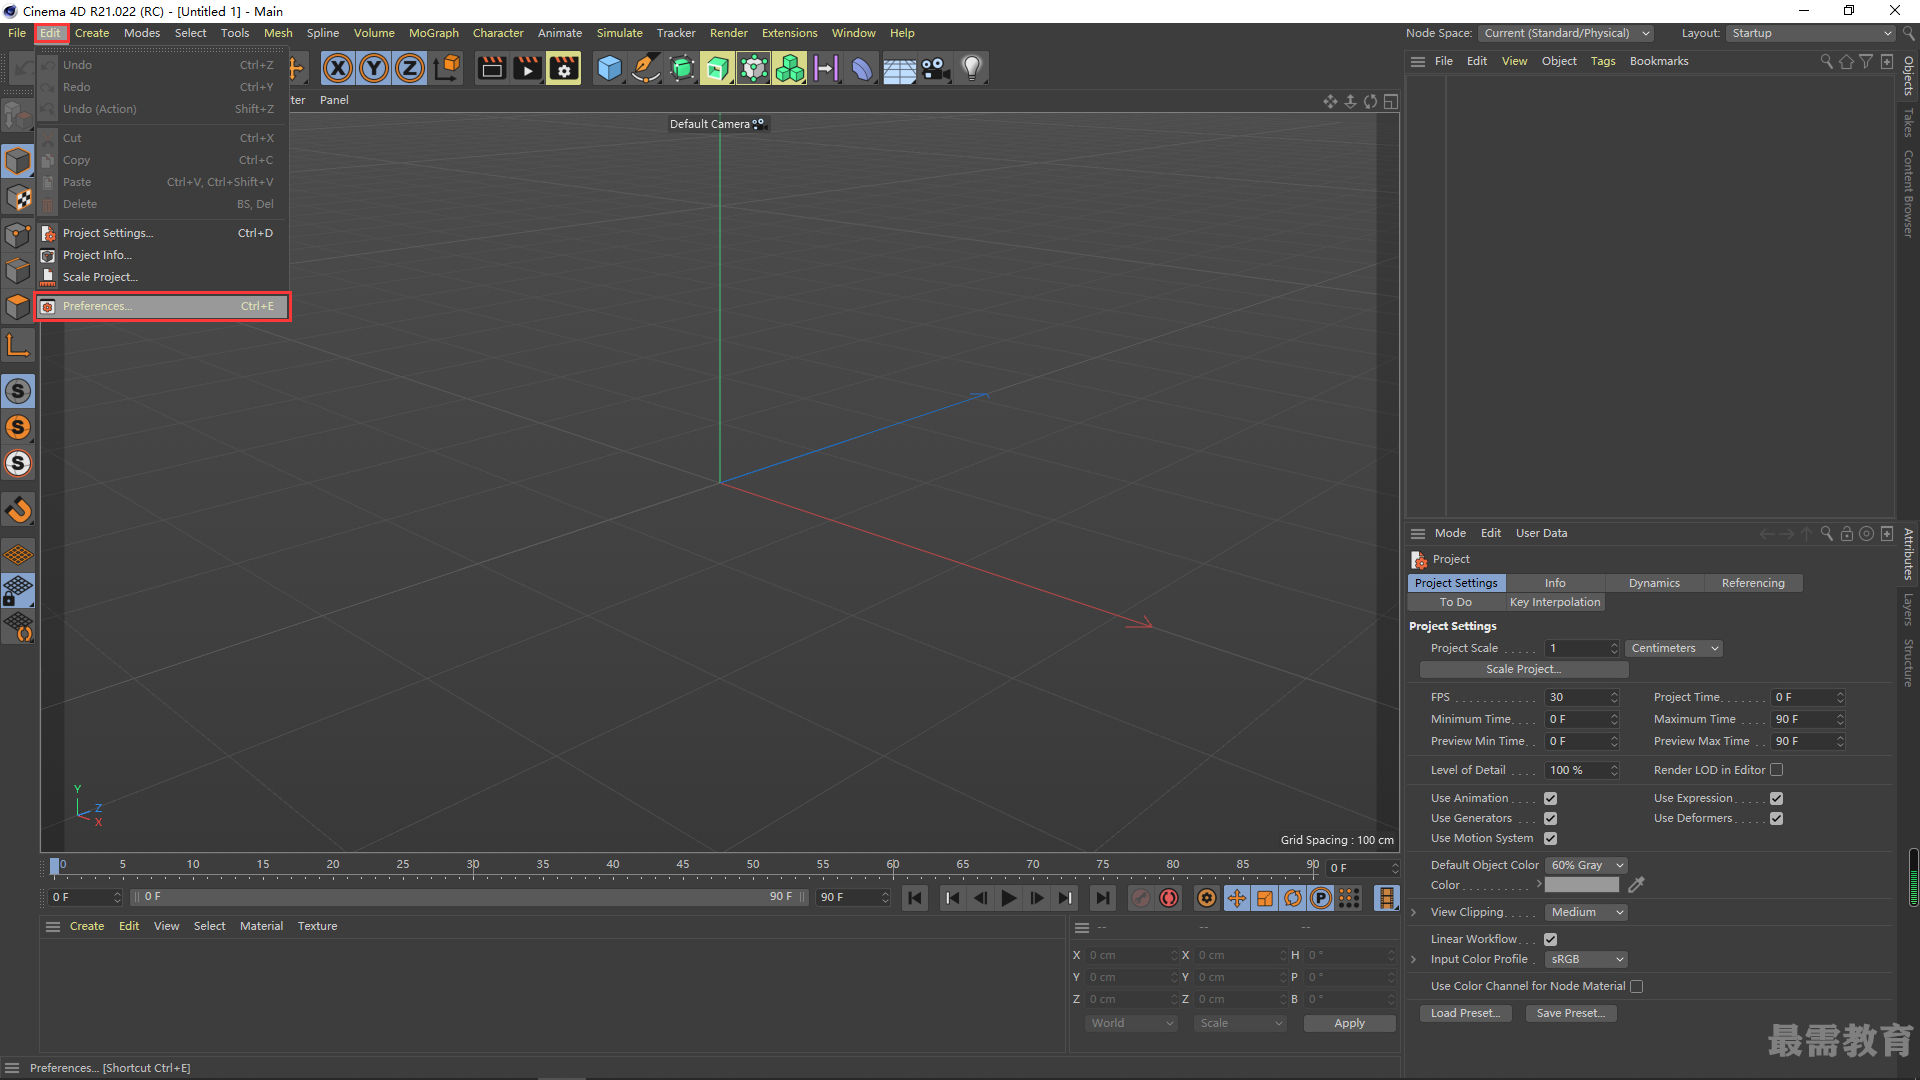Viewport: 1920px width, 1080px height.
Task: Click the Project Scale value field
Action: pyautogui.click(x=1581, y=648)
